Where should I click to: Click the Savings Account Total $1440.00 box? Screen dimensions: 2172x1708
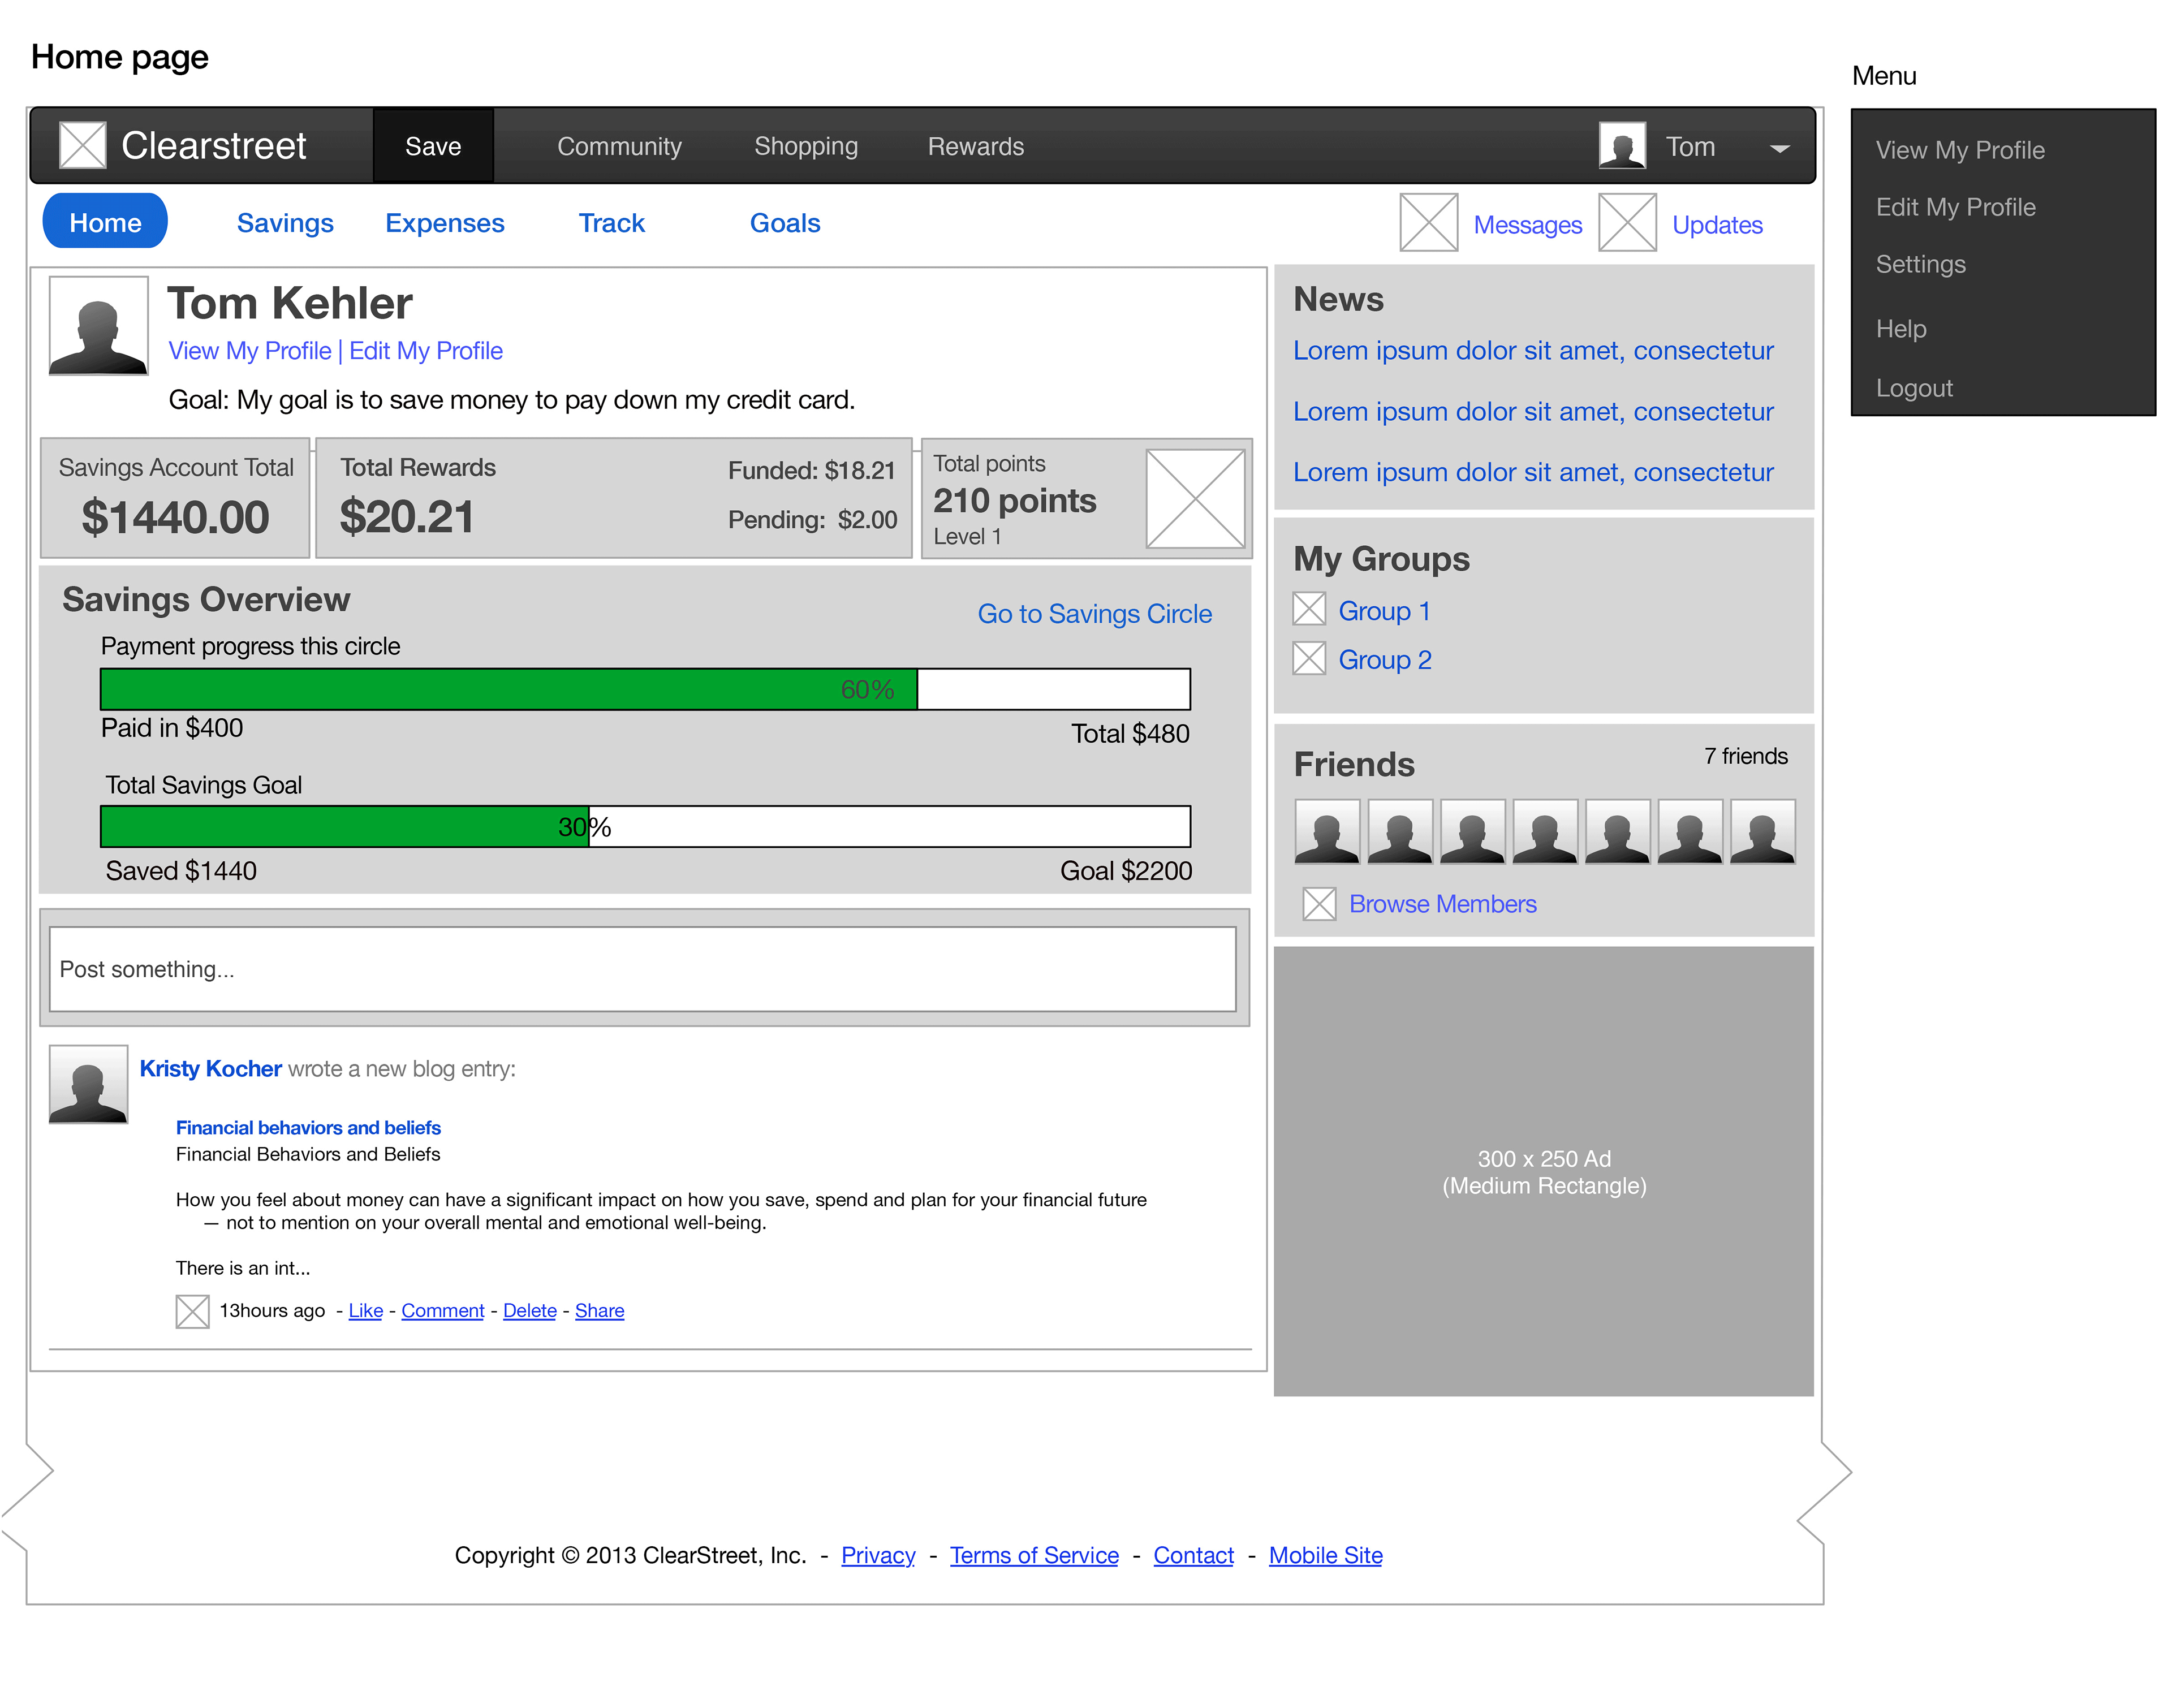[x=175, y=498]
